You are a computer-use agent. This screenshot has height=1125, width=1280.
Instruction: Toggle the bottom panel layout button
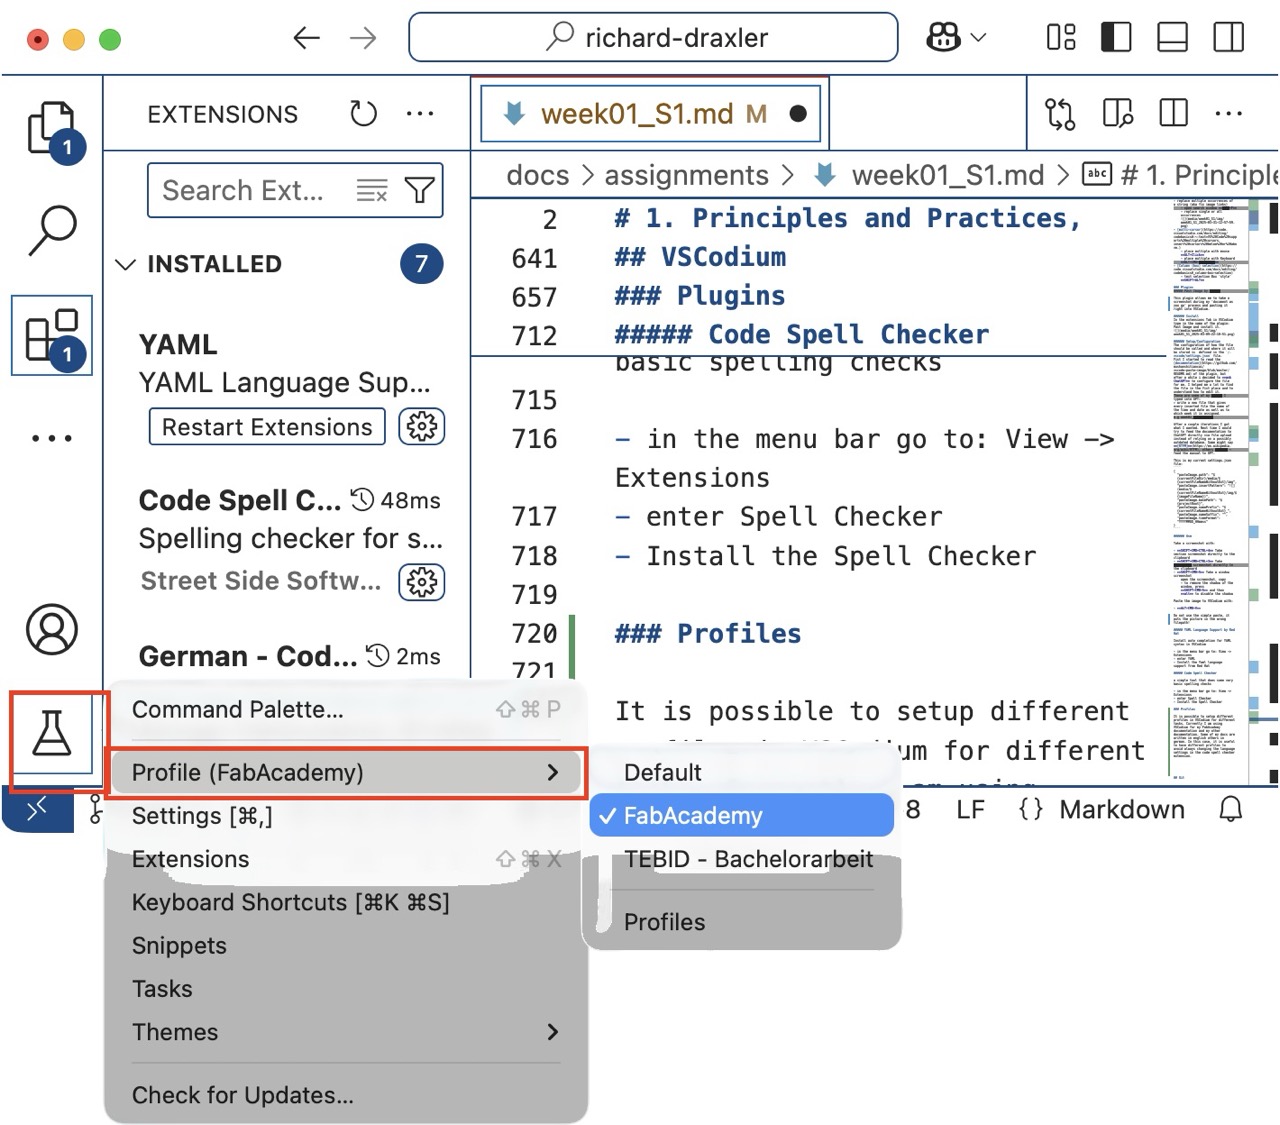pos(1172,38)
